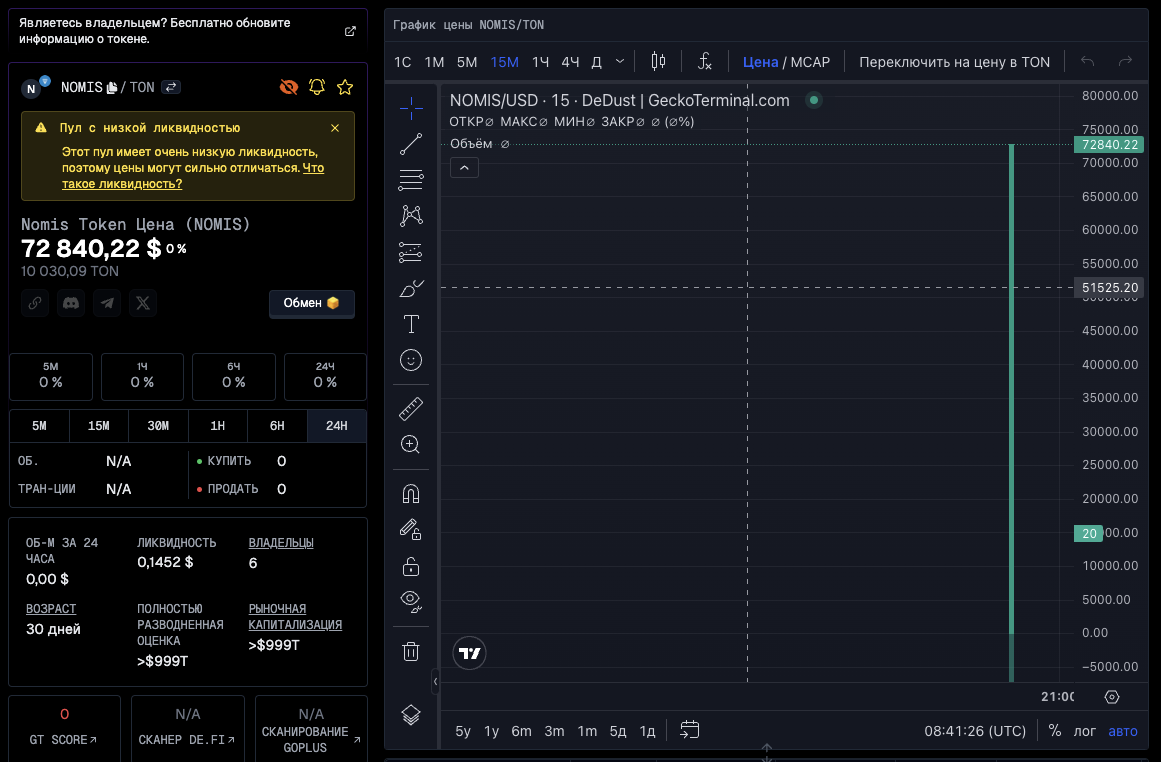Screen dimensions: 1161x762
Task: Select the 4Ч timeframe
Action: (x=570, y=62)
